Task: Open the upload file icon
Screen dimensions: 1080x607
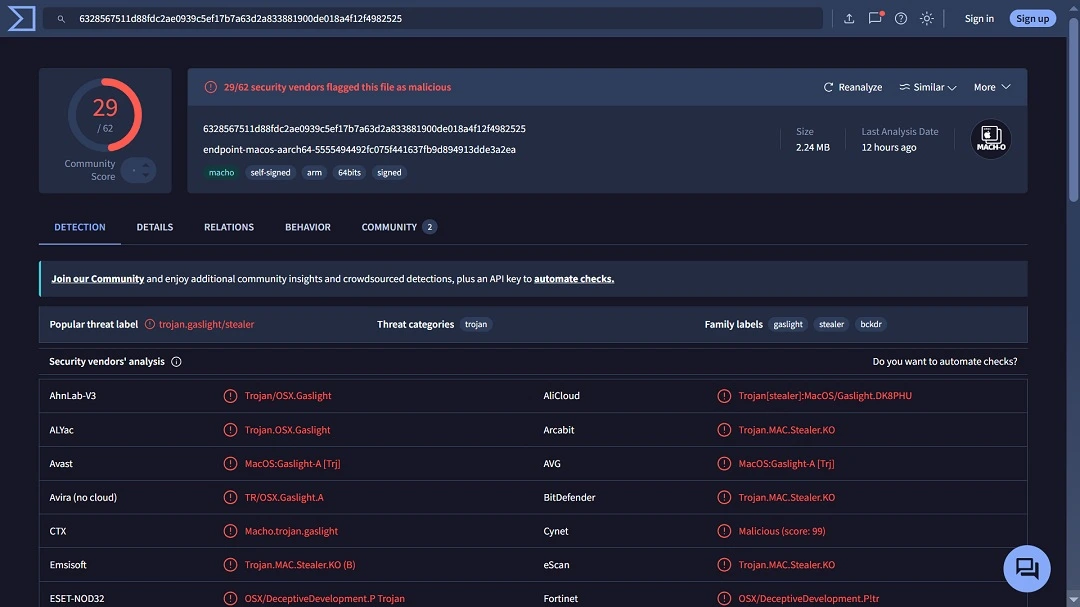Action: pos(849,19)
